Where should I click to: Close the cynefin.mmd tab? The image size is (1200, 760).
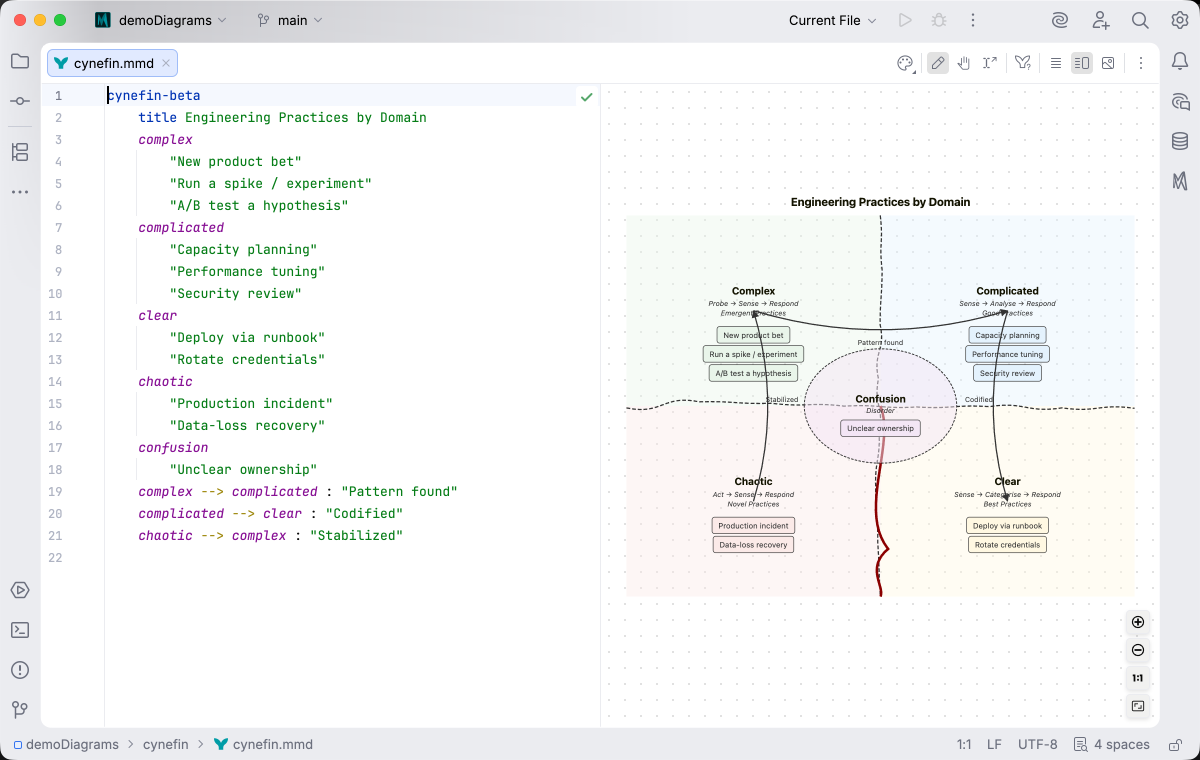point(166,63)
